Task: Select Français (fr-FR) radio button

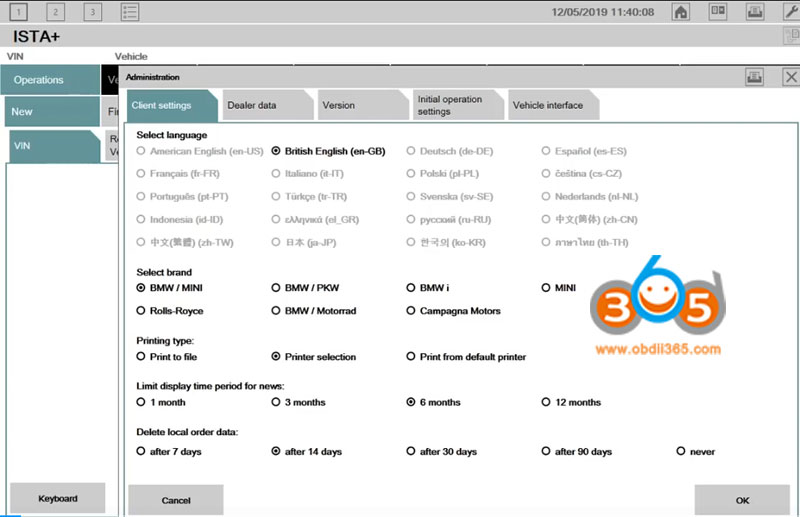Action: [x=178, y=174]
